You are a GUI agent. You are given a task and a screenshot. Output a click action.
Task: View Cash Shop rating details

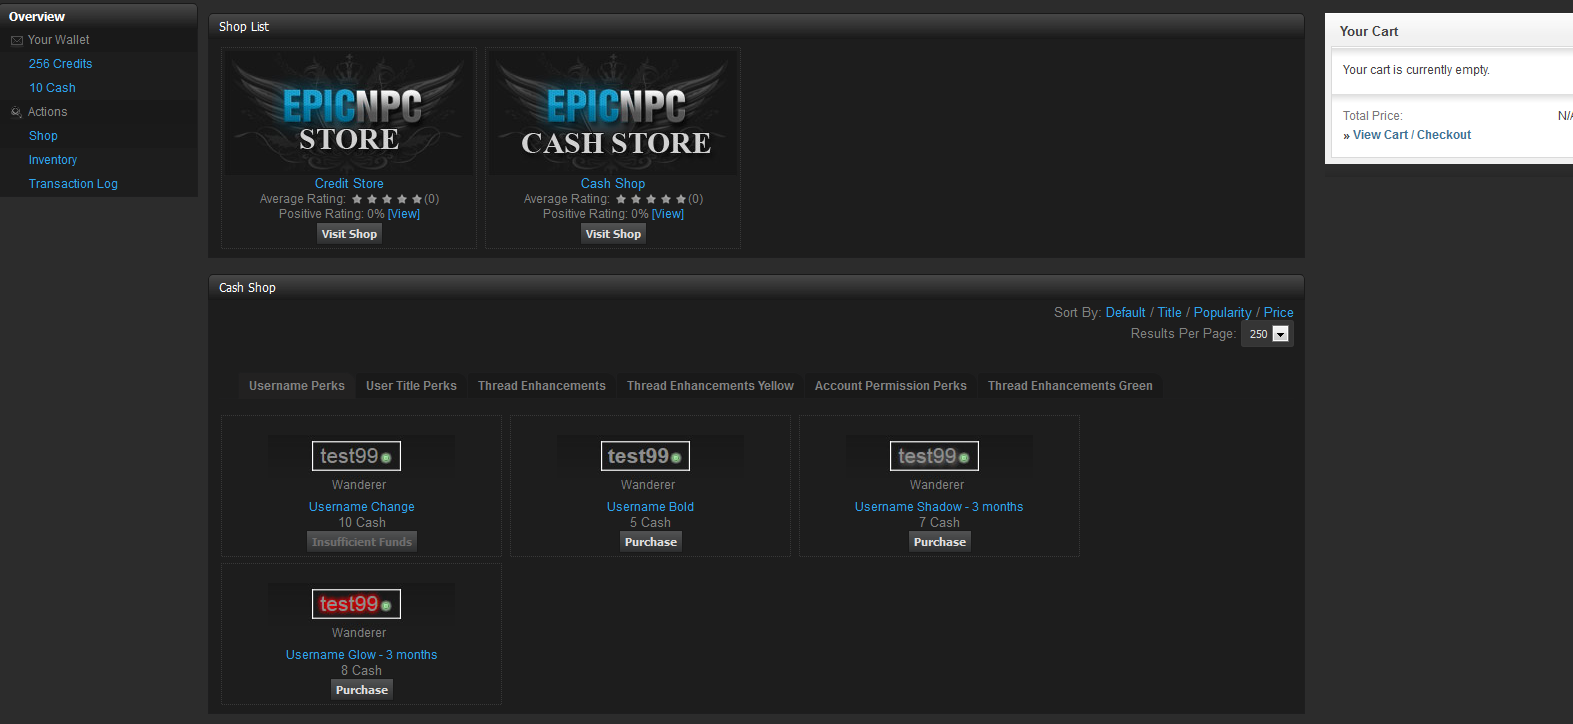[668, 214]
